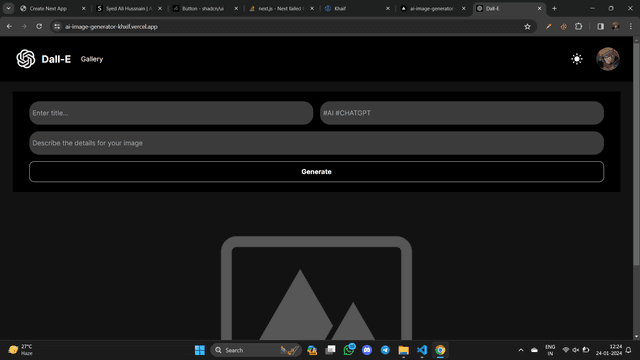Image resolution: width=640 pixels, height=360 pixels.
Task: Click the Generate button
Action: click(316, 172)
